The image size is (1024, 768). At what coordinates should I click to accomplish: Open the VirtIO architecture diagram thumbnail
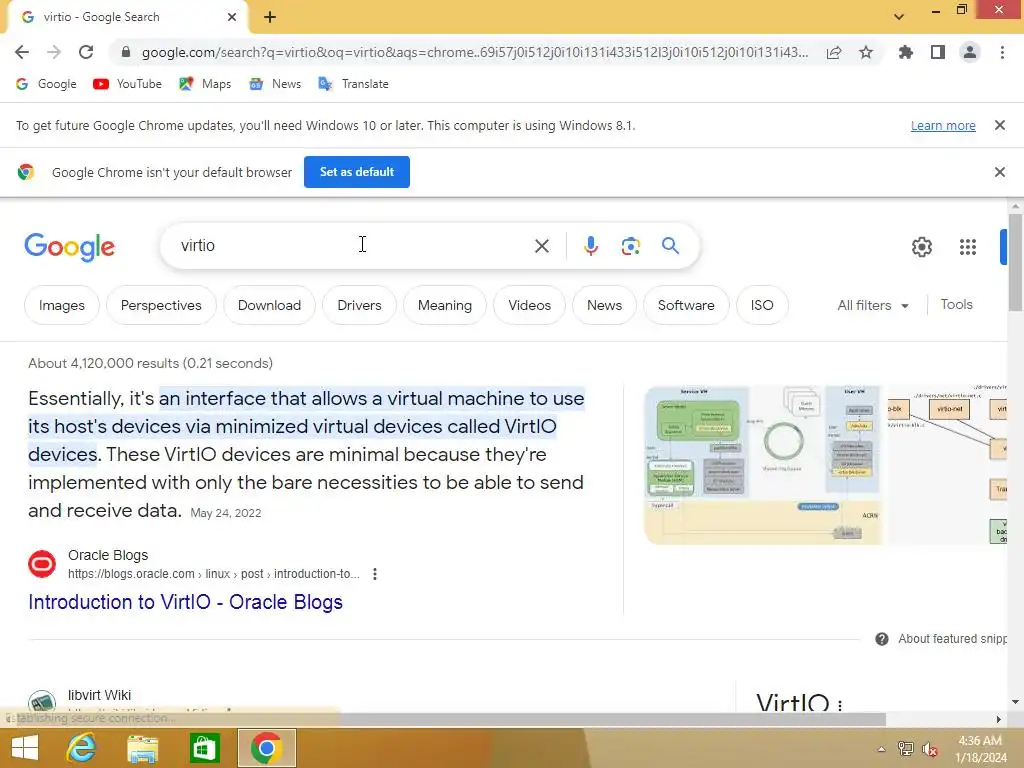click(762, 465)
